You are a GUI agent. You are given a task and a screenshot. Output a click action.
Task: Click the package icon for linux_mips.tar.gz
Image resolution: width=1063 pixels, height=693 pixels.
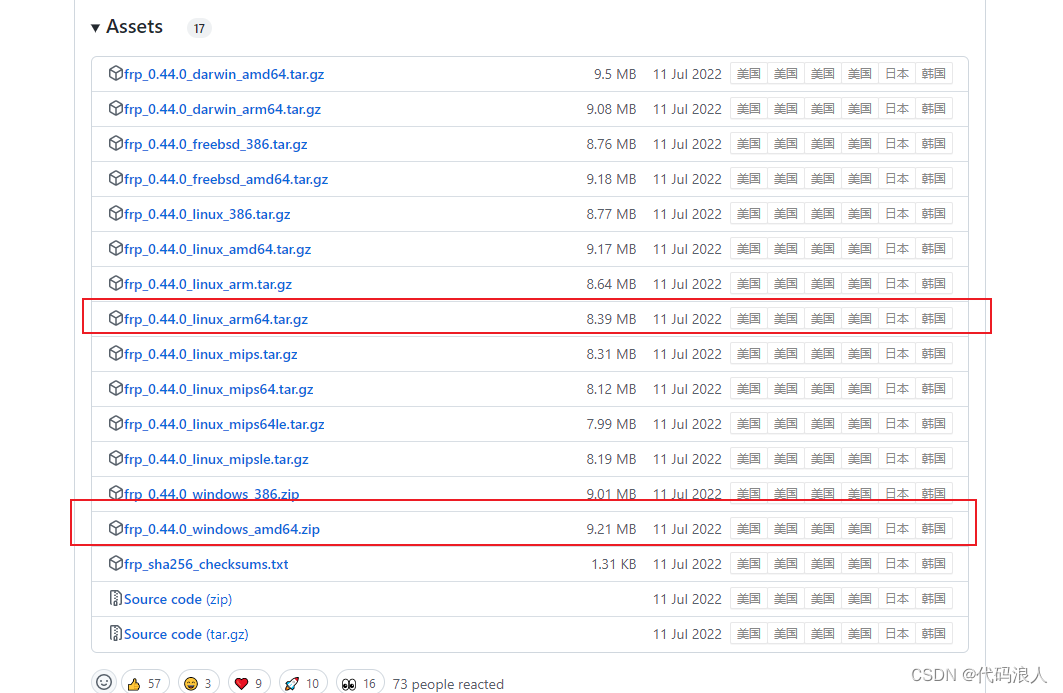coord(116,353)
